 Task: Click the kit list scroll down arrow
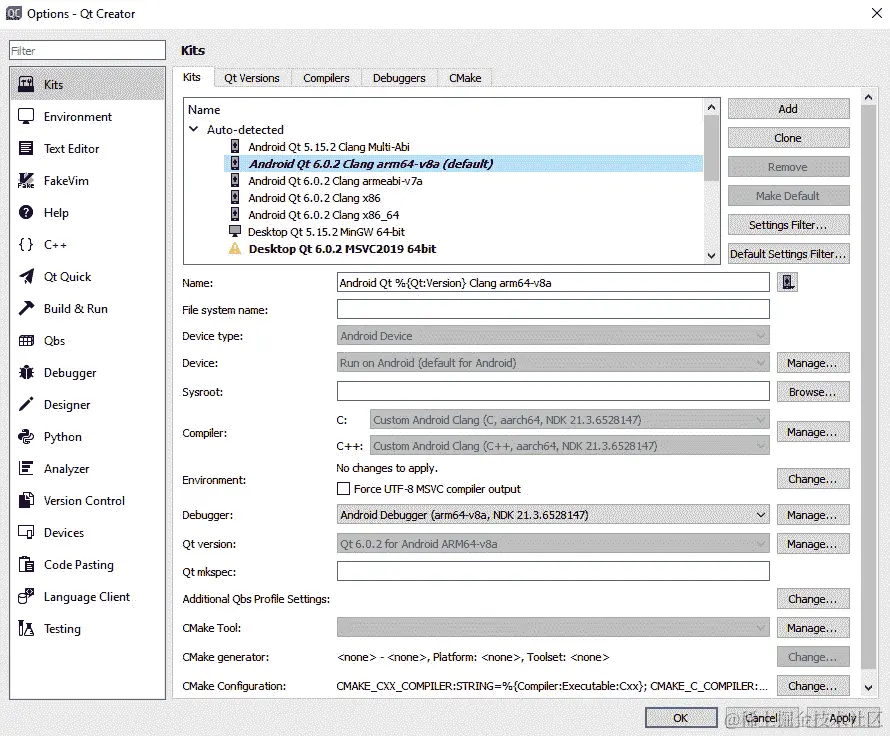711,256
